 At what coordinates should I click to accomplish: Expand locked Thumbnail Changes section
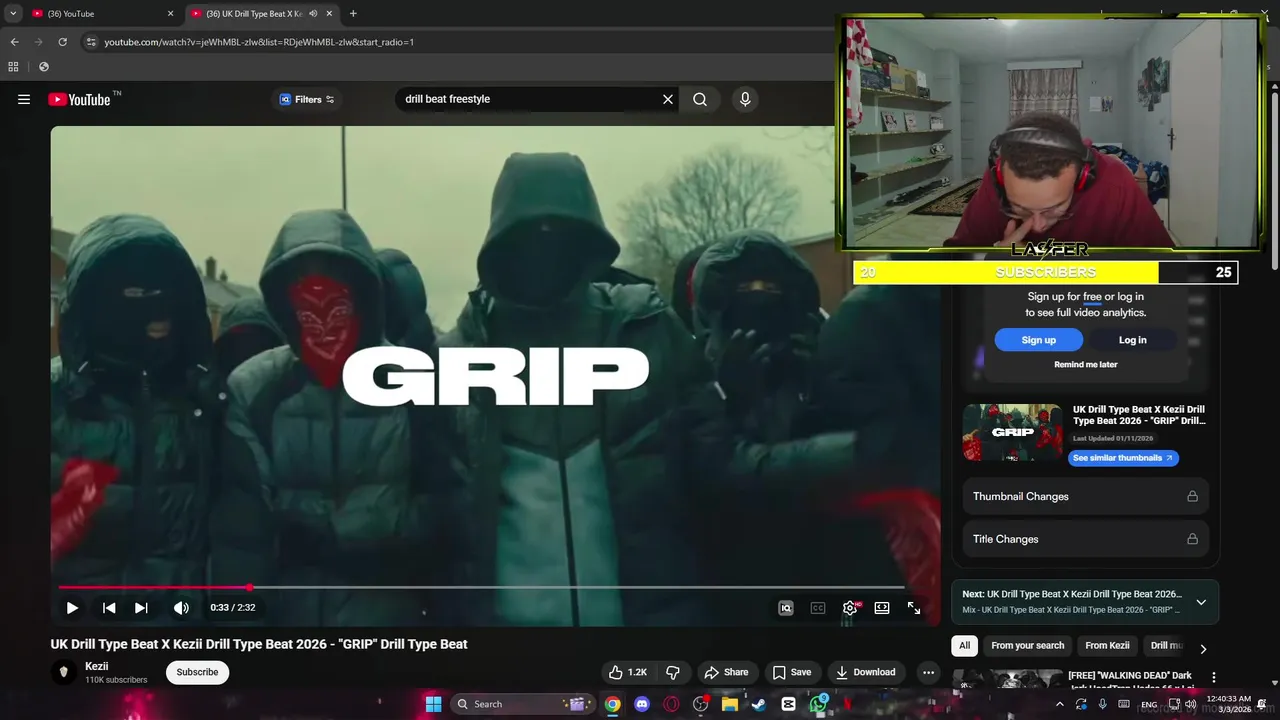[x=1085, y=496]
